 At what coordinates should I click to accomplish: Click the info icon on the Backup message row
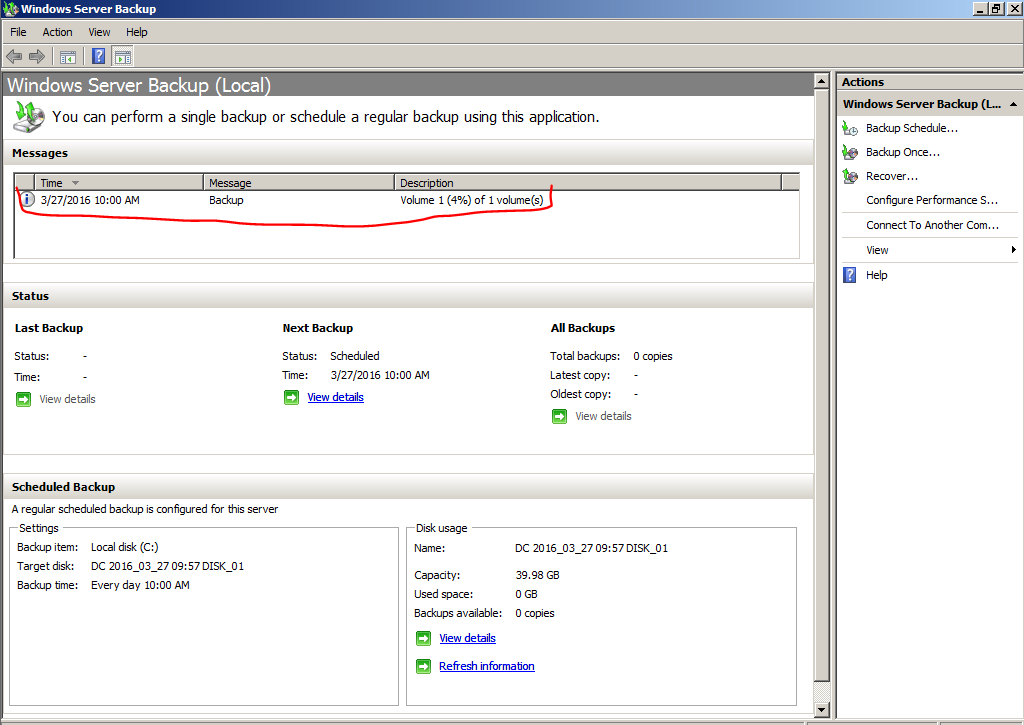[27, 200]
